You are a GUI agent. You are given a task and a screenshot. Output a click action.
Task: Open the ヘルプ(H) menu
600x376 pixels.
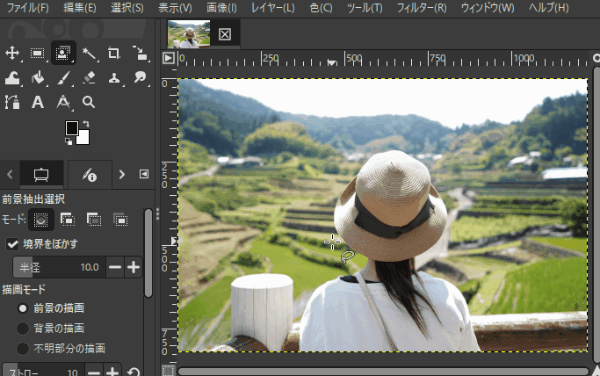click(x=548, y=8)
